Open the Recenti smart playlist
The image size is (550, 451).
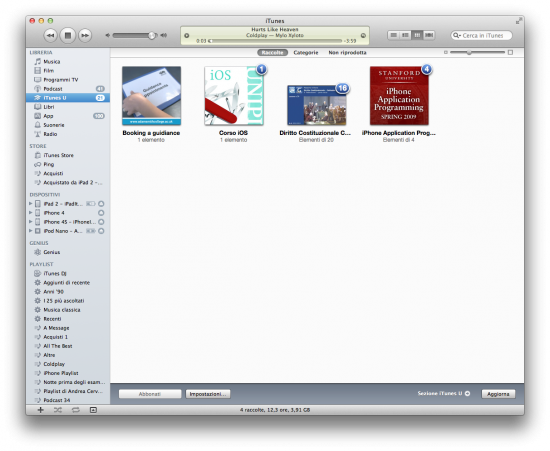click(x=52, y=319)
